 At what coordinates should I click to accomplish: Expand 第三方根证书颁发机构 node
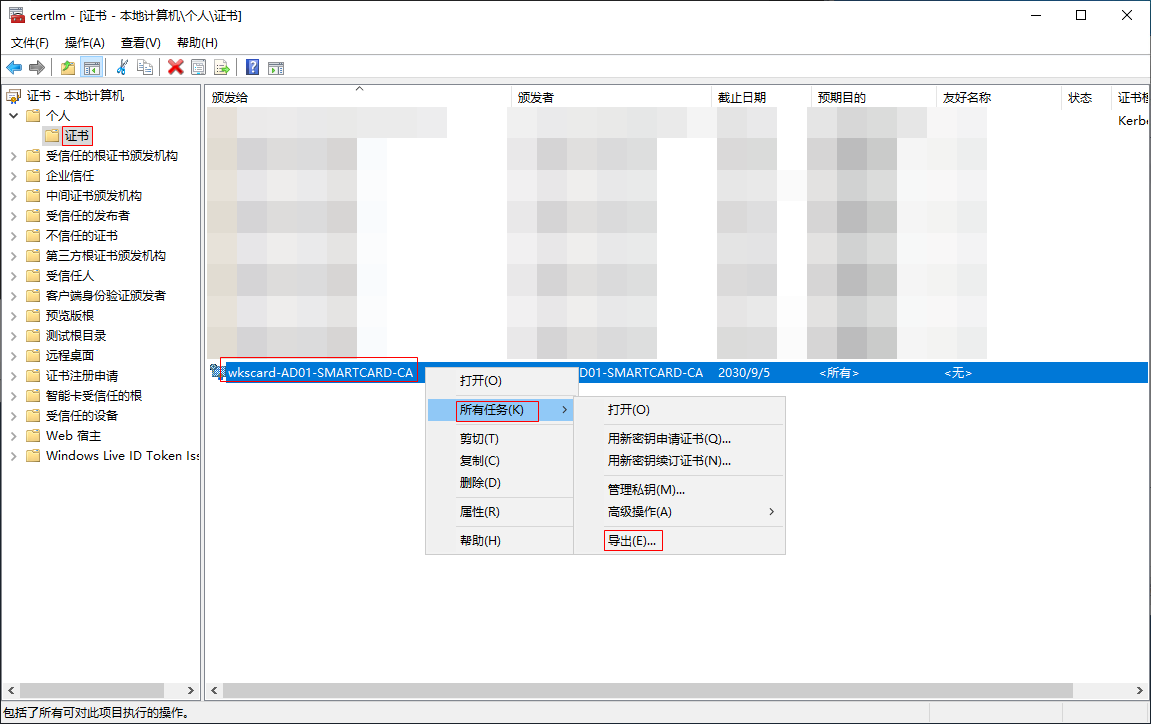(x=13, y=256)
